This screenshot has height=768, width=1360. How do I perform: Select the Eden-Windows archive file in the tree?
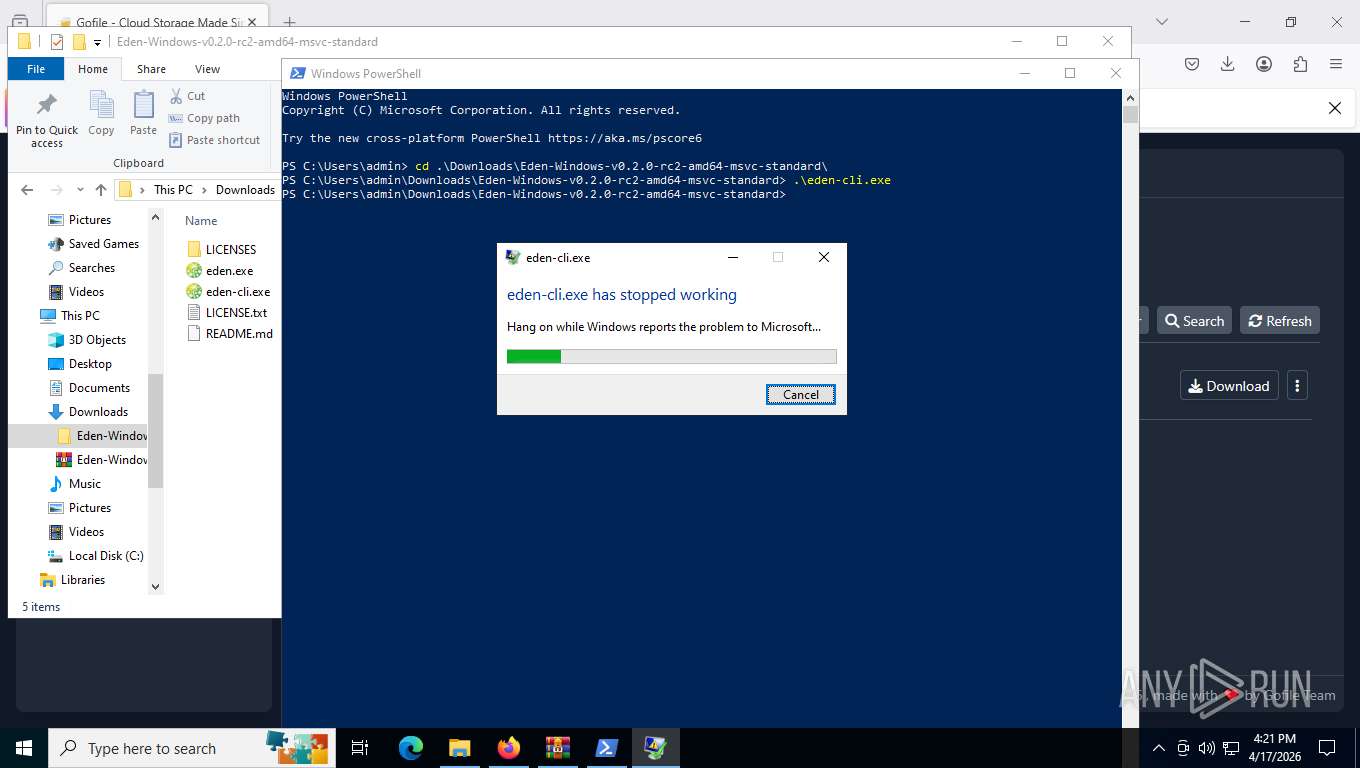pos(102,460)
